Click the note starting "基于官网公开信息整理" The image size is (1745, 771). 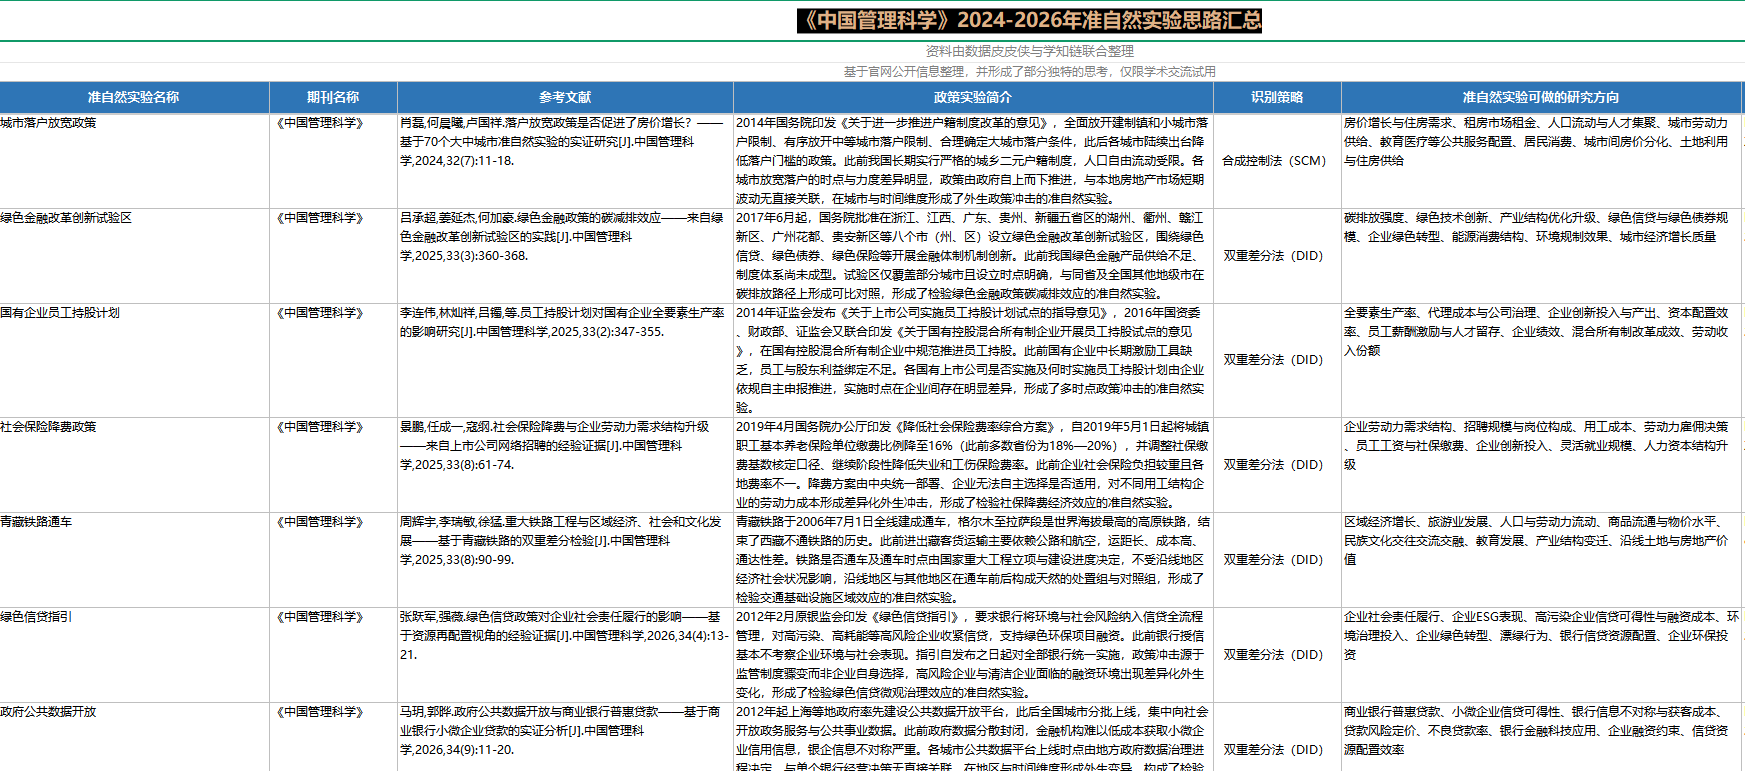[1029, 72]
